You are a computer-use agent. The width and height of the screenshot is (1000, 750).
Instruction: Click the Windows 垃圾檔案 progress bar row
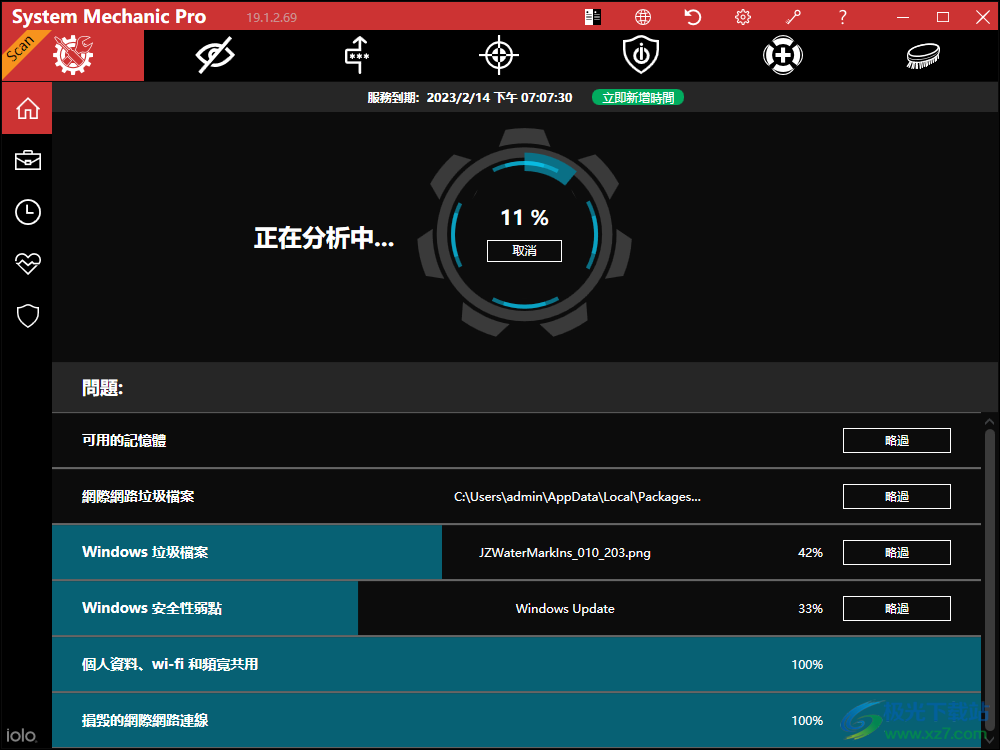click(517, 552)
